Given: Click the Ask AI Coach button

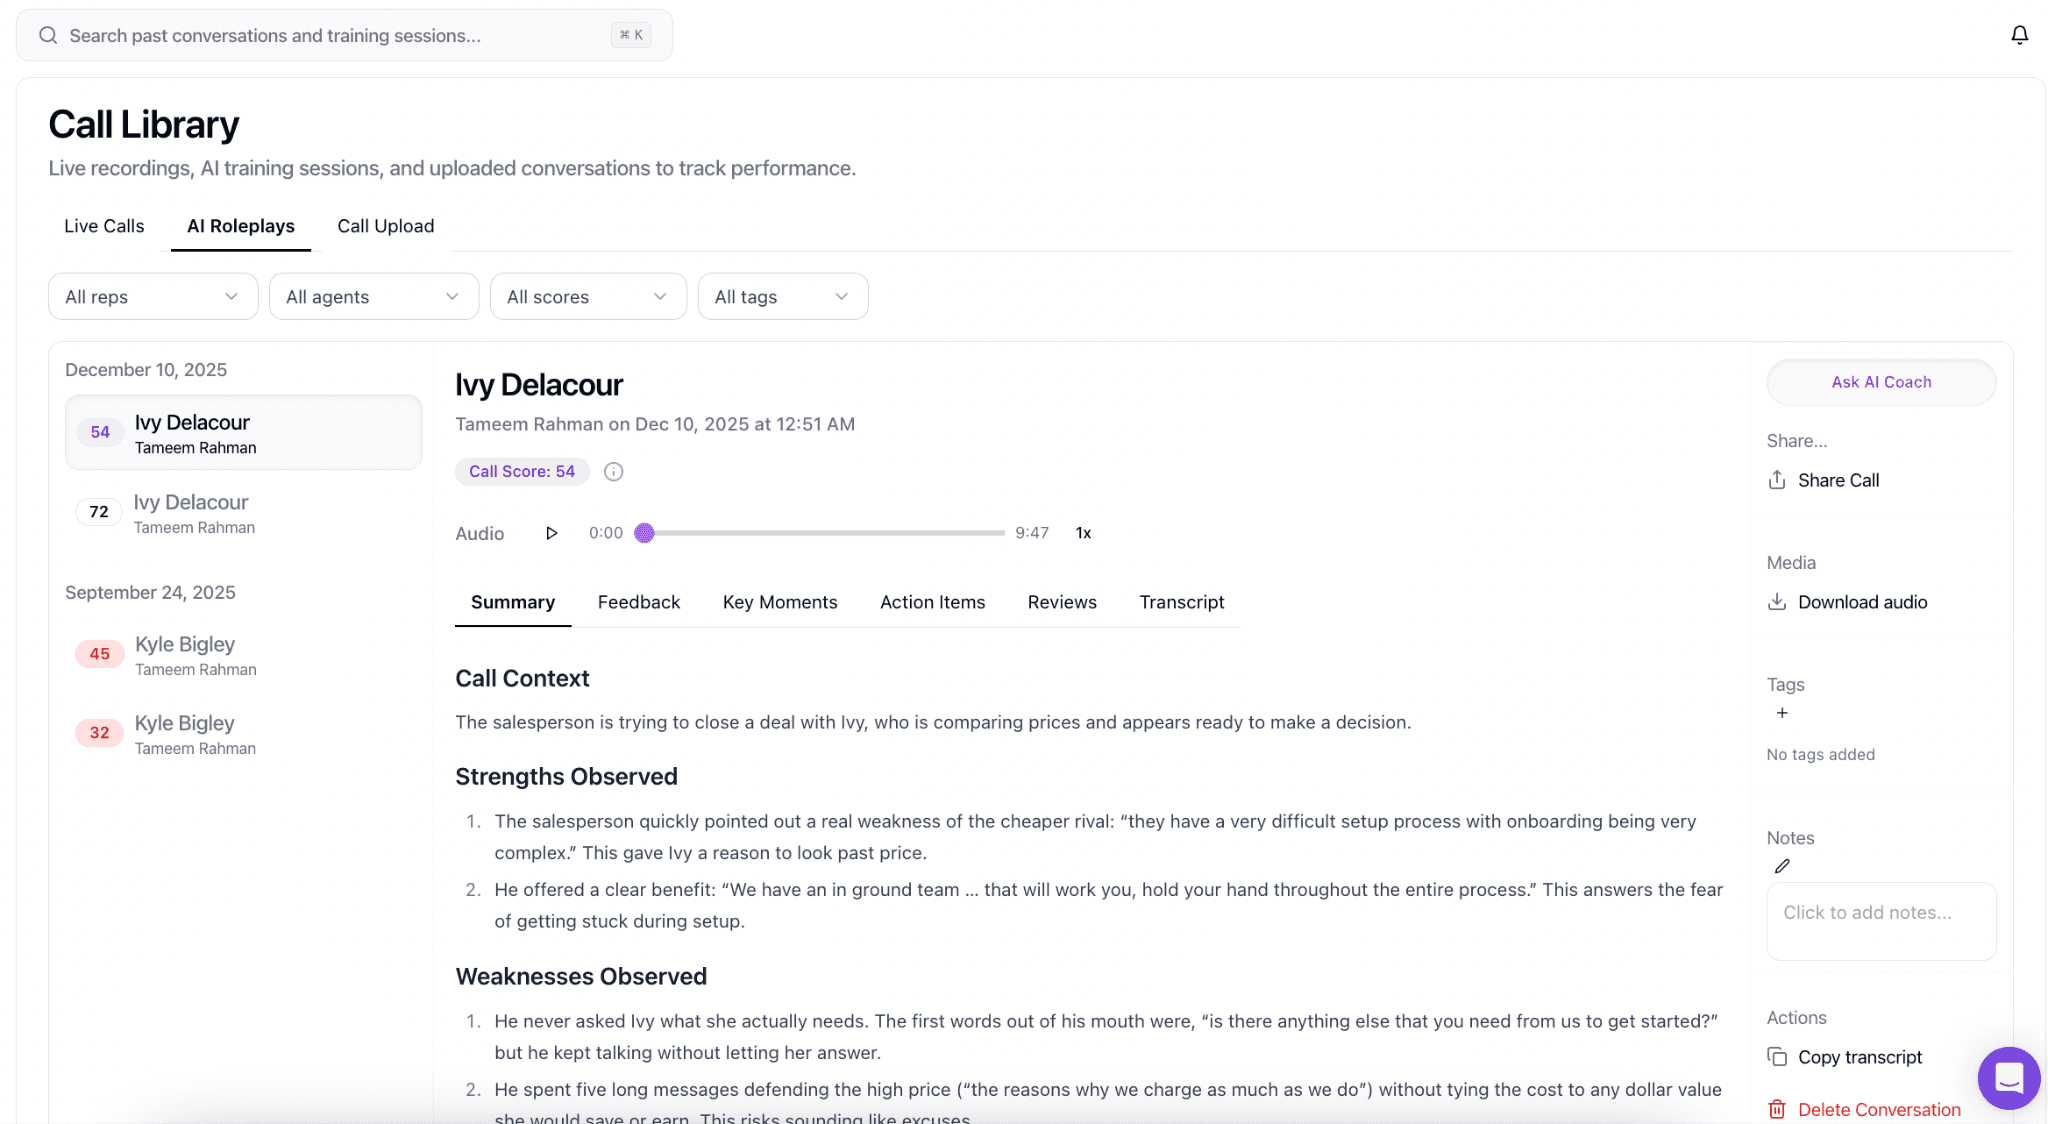Looking at the screenshot, I should click(x=1881, y=382).
